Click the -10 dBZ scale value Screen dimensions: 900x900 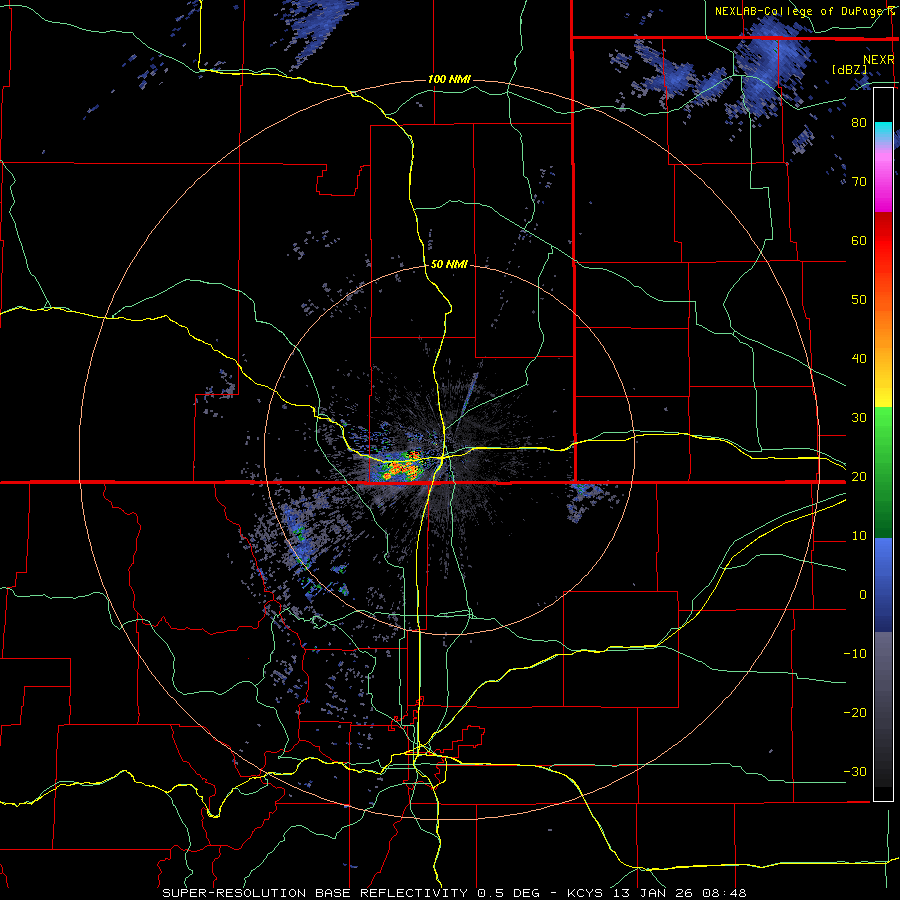pos(855,654)
